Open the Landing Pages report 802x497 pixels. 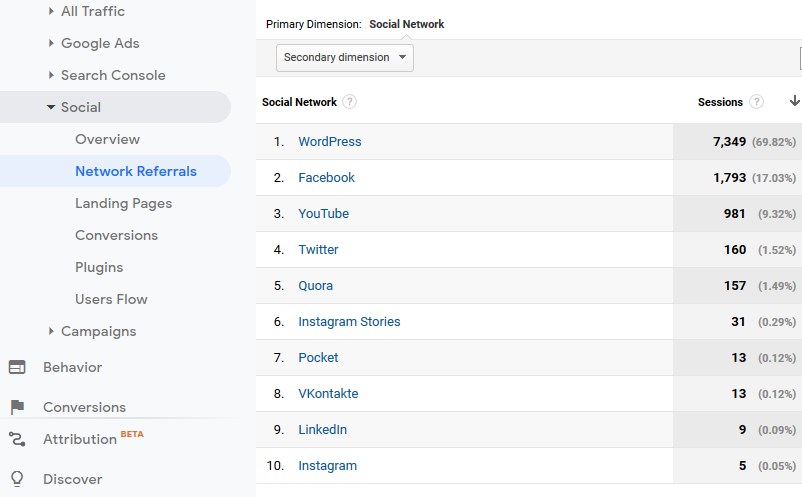(123, 204)
